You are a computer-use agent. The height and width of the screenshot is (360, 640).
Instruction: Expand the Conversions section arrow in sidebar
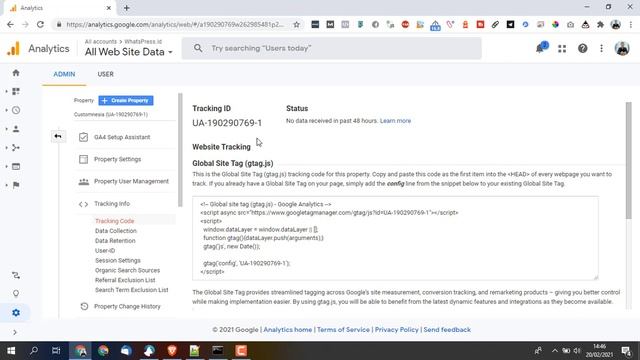(7, 185)
